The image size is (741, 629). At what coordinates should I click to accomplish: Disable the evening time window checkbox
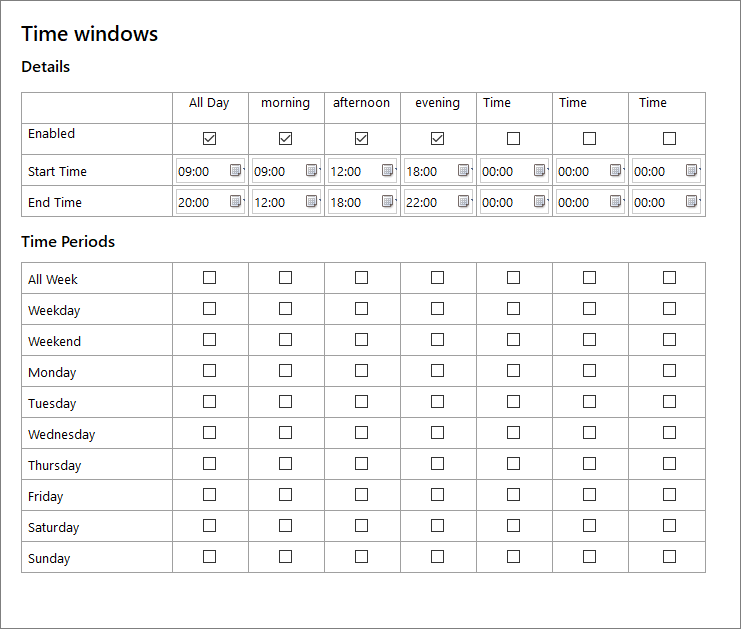click(x=438, y=138)
